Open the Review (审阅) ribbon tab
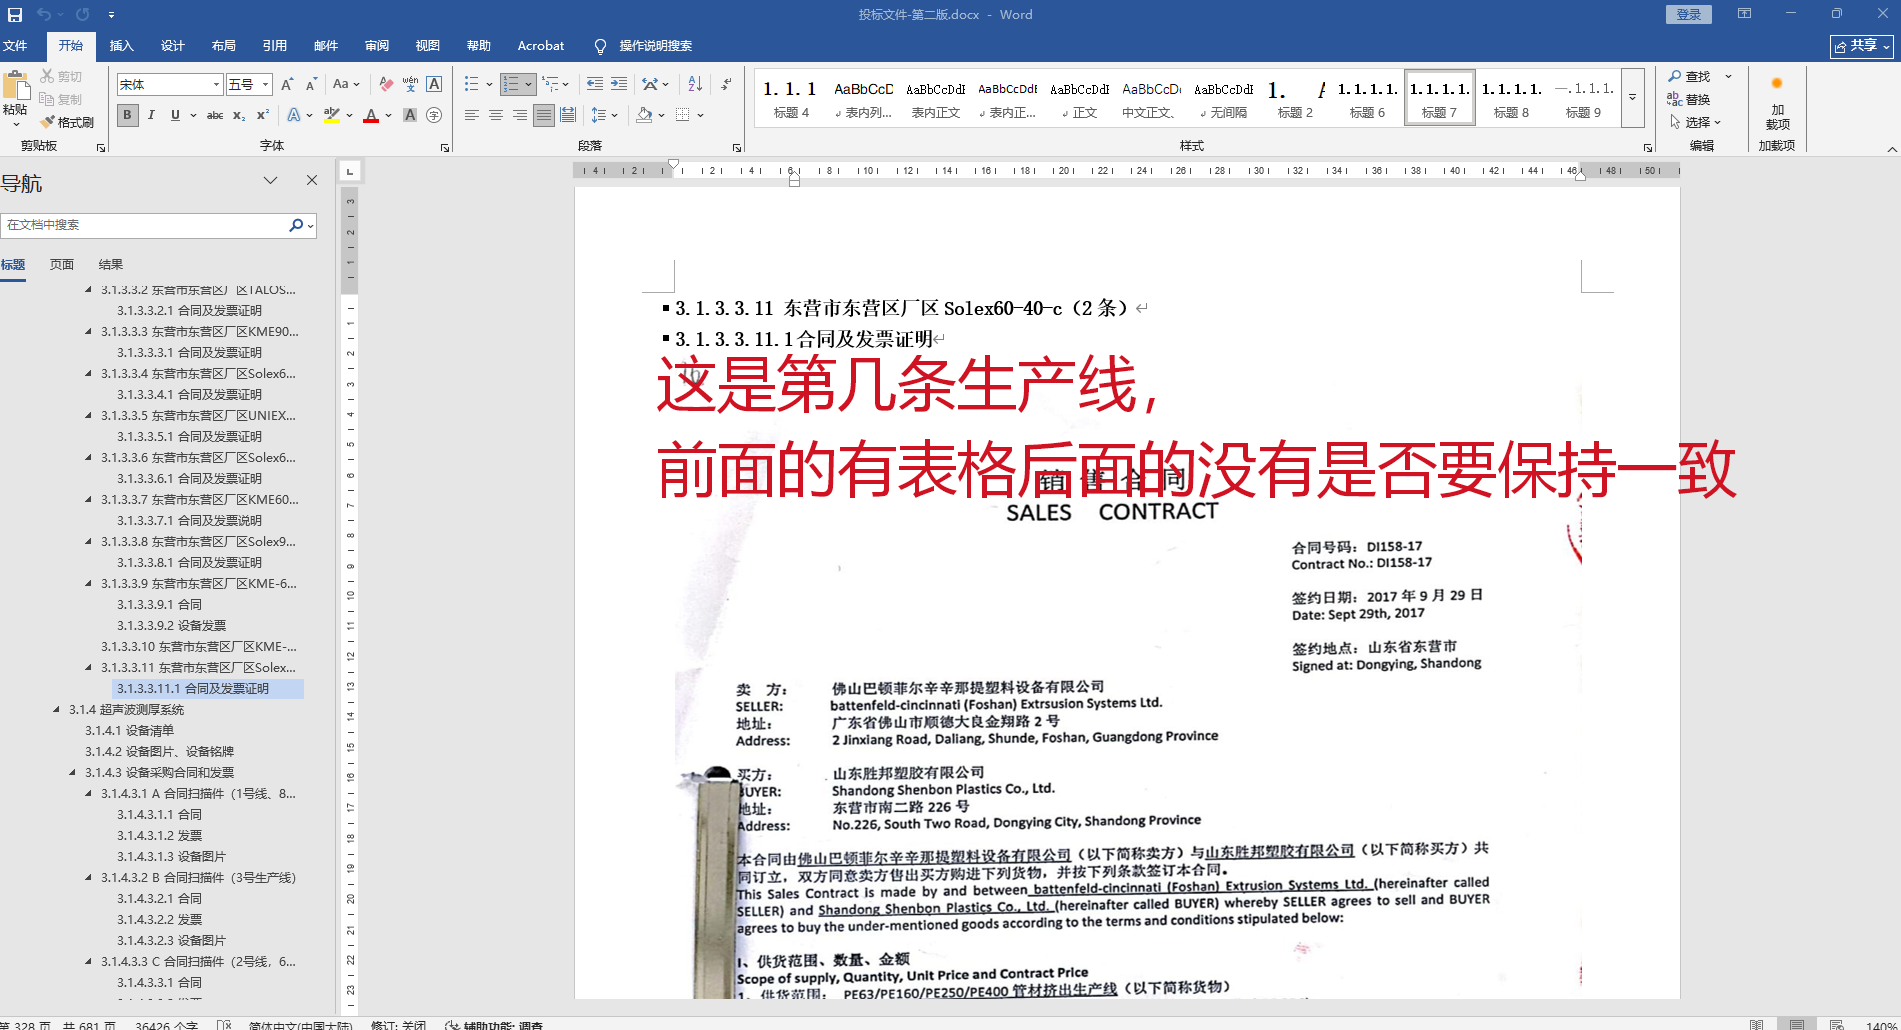 click(x=376, y=46)
